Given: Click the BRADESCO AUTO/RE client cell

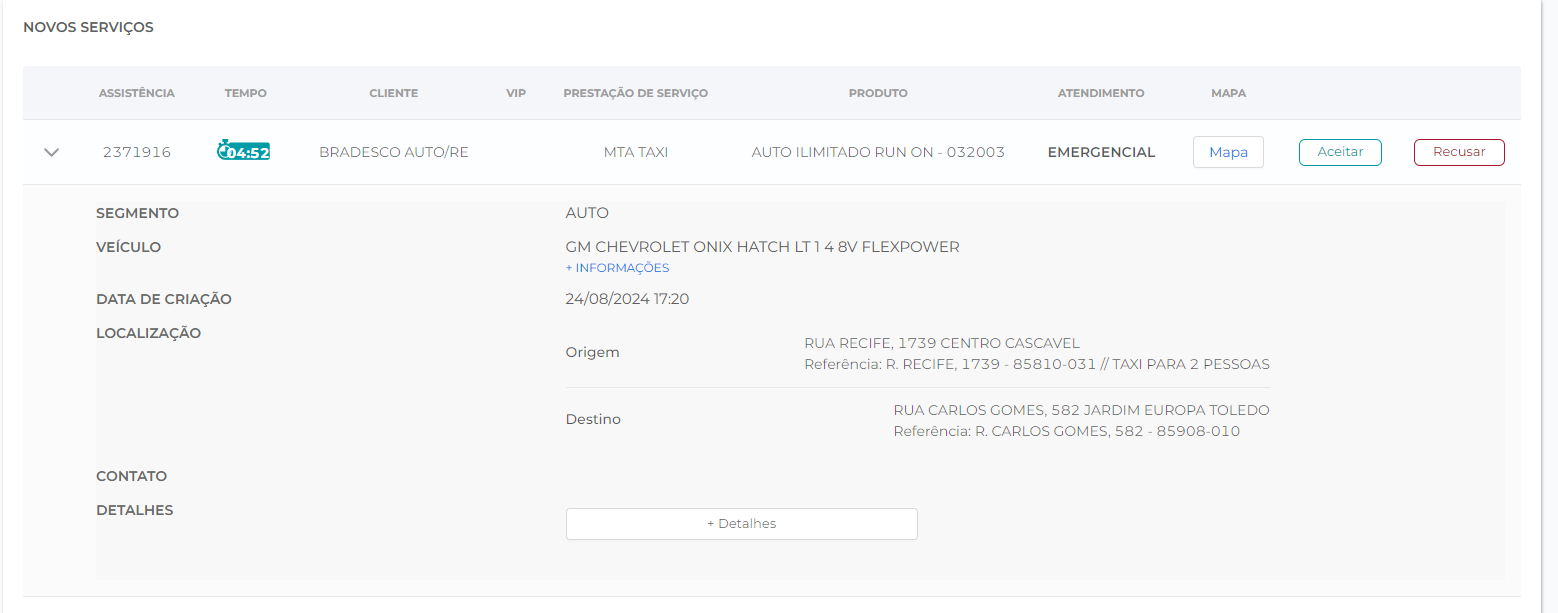Looking at the screenshot, I should pyautogui.click(x=394, y=152).
